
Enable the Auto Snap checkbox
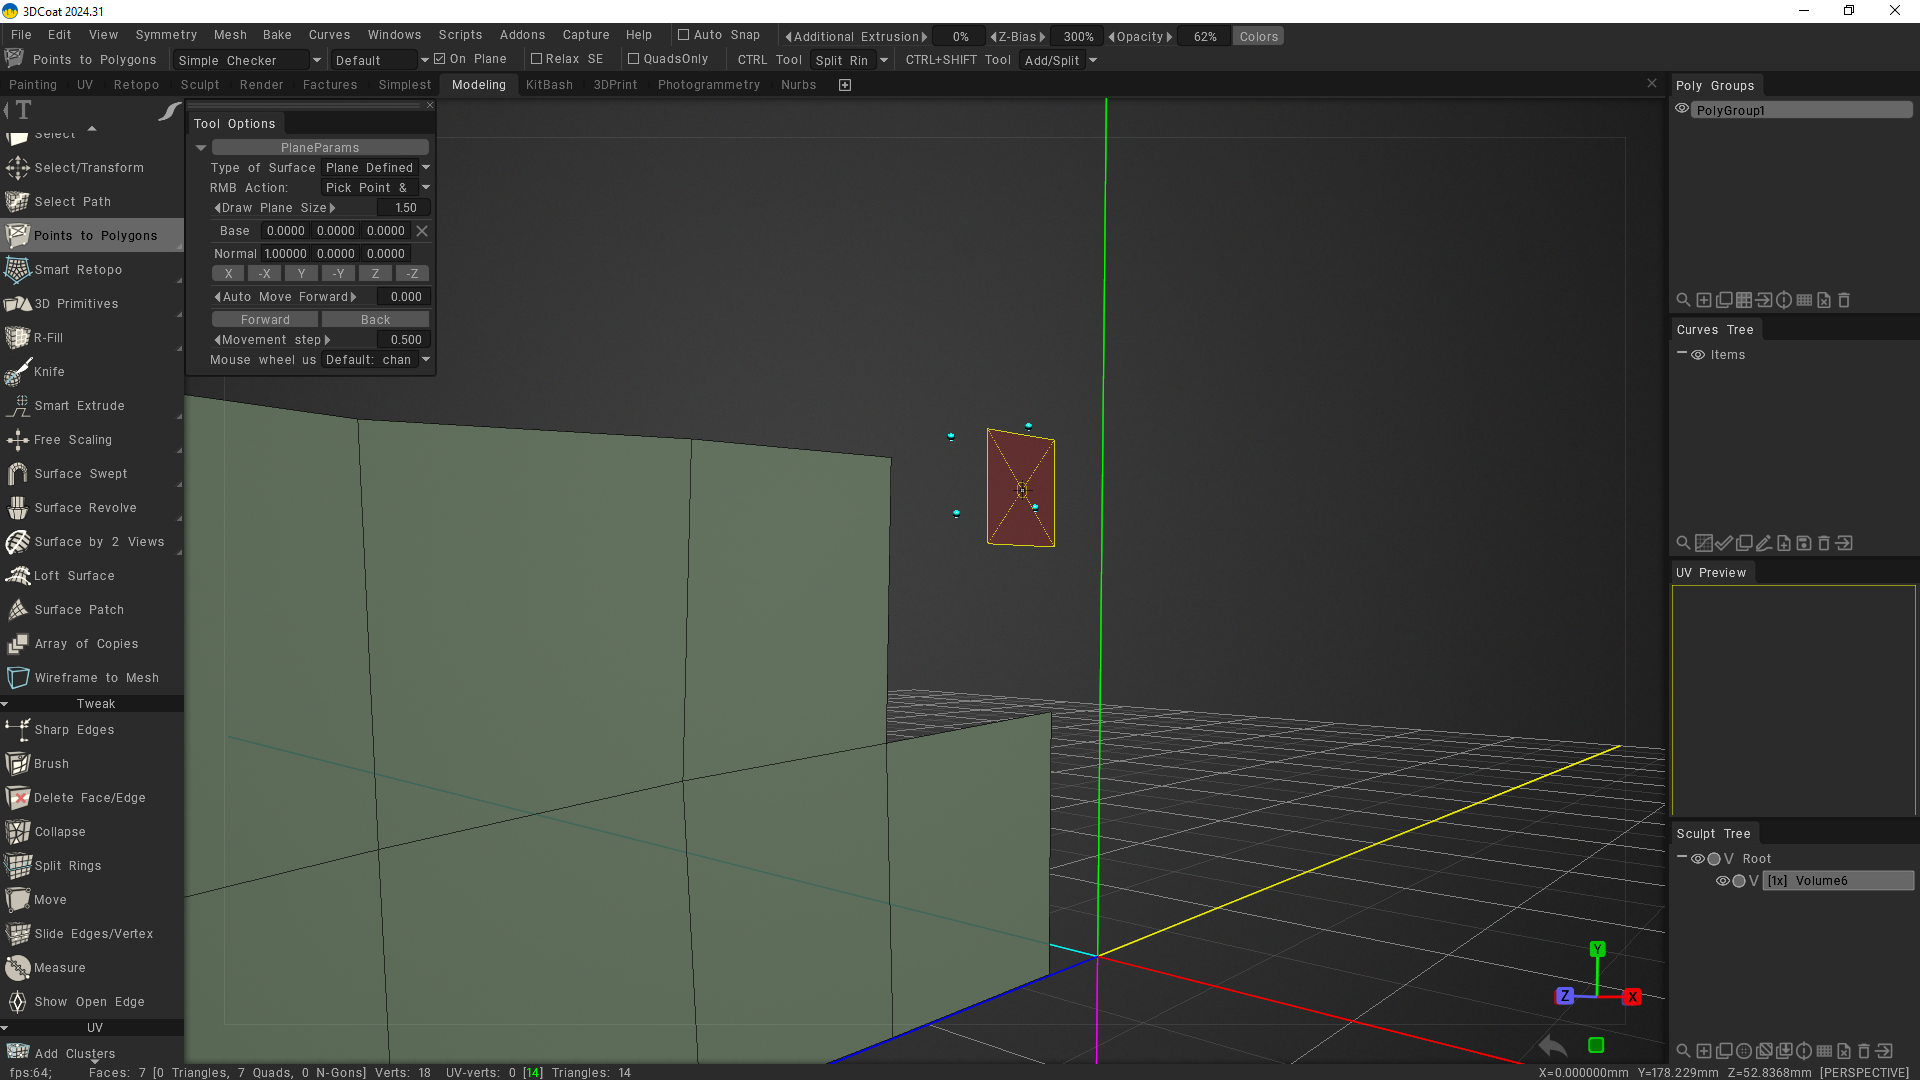coord(684,35)
